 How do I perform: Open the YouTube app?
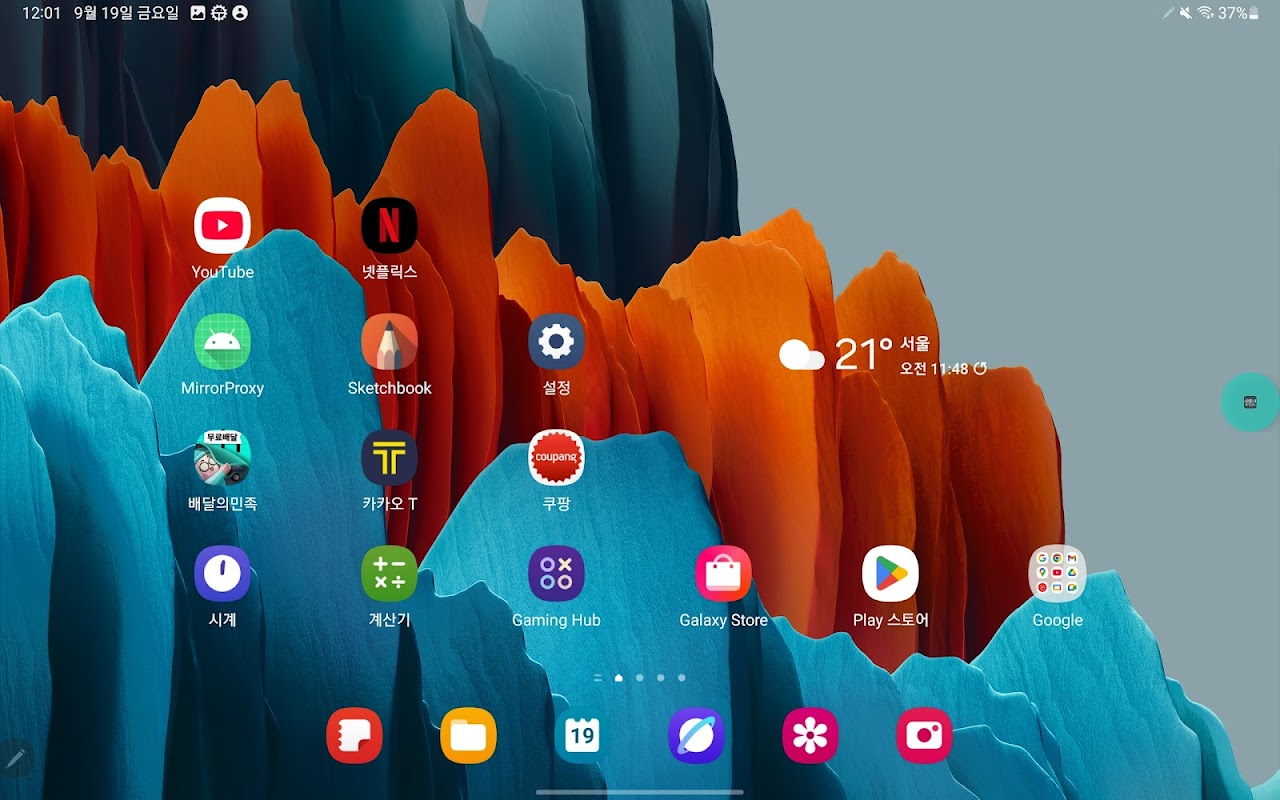(x=222, y=226)
